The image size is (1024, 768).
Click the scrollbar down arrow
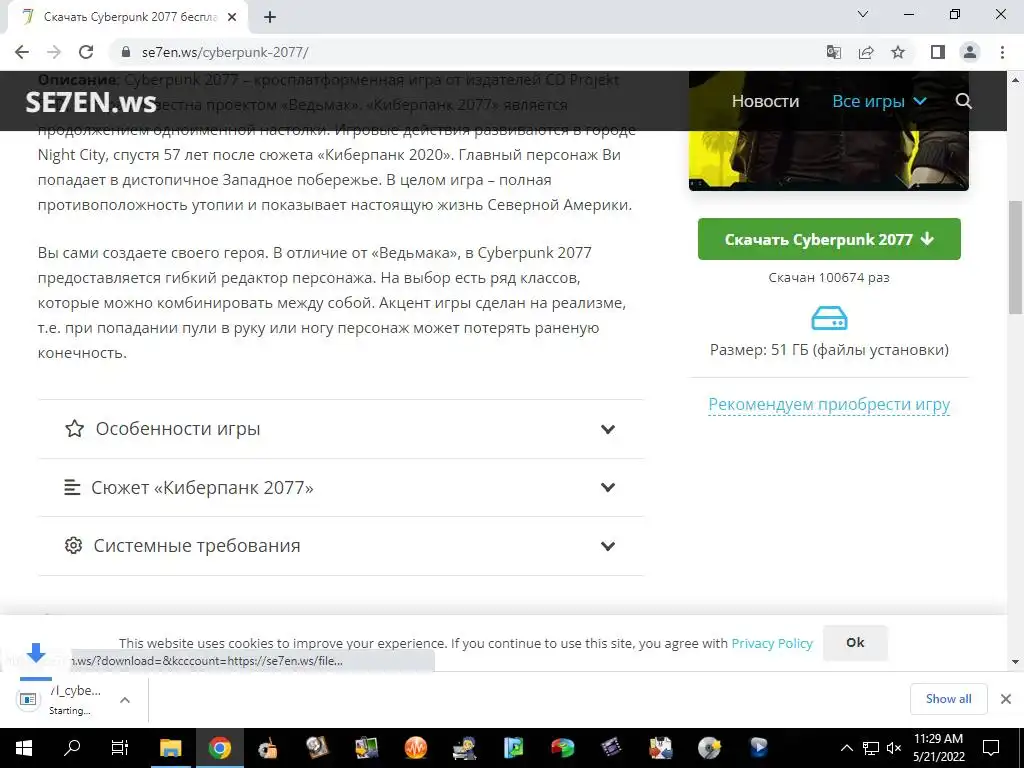tap(1016, 662)
